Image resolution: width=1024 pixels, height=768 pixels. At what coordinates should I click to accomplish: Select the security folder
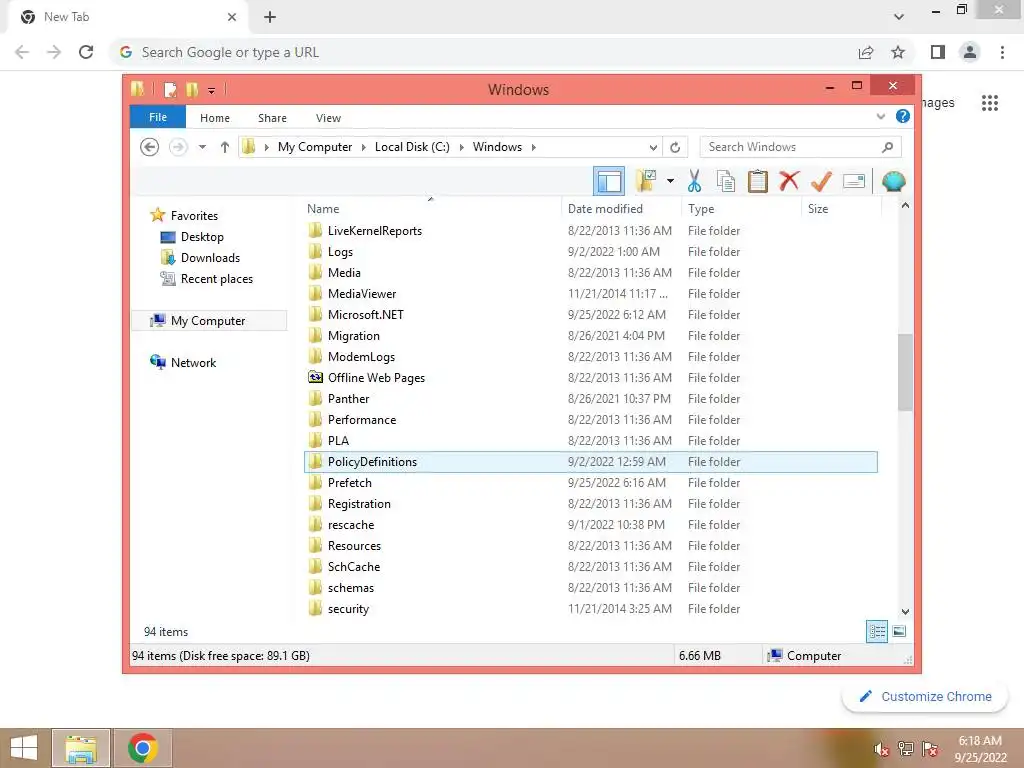[590, 608]
